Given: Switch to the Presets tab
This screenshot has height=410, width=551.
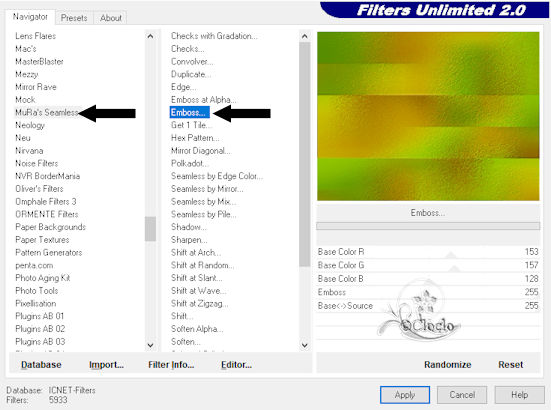Looking at the screenshot, I should pos(74,18).
